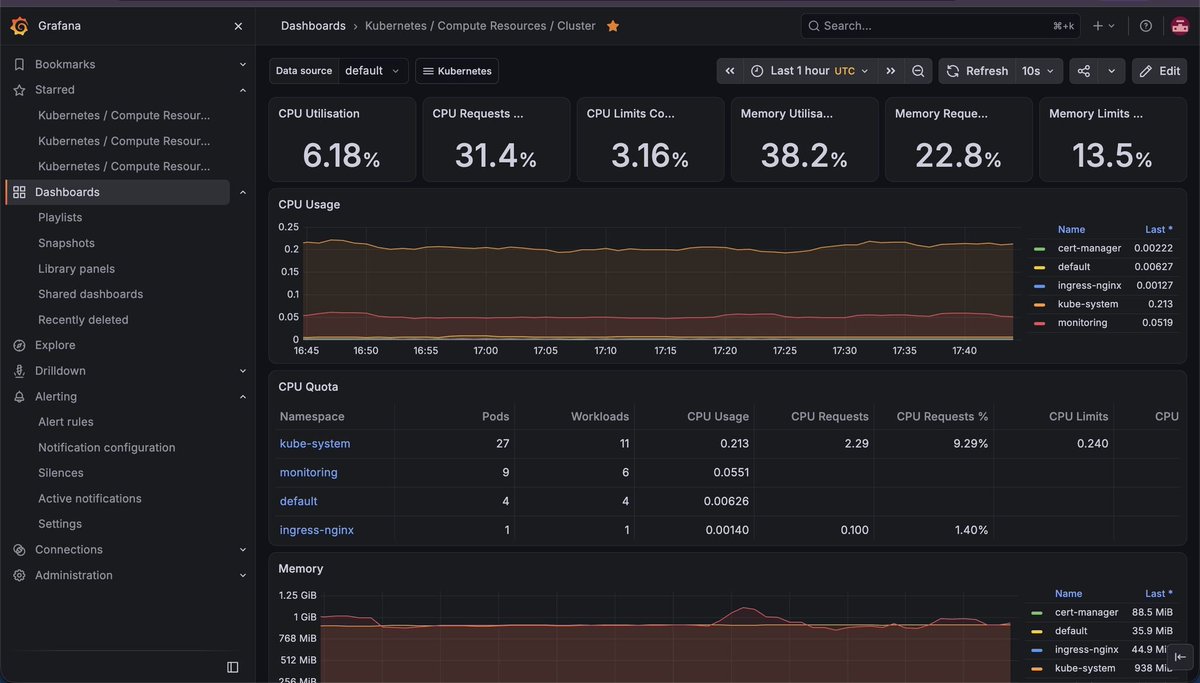Collapse the Bookmarks section chevron

coord(242,64)
